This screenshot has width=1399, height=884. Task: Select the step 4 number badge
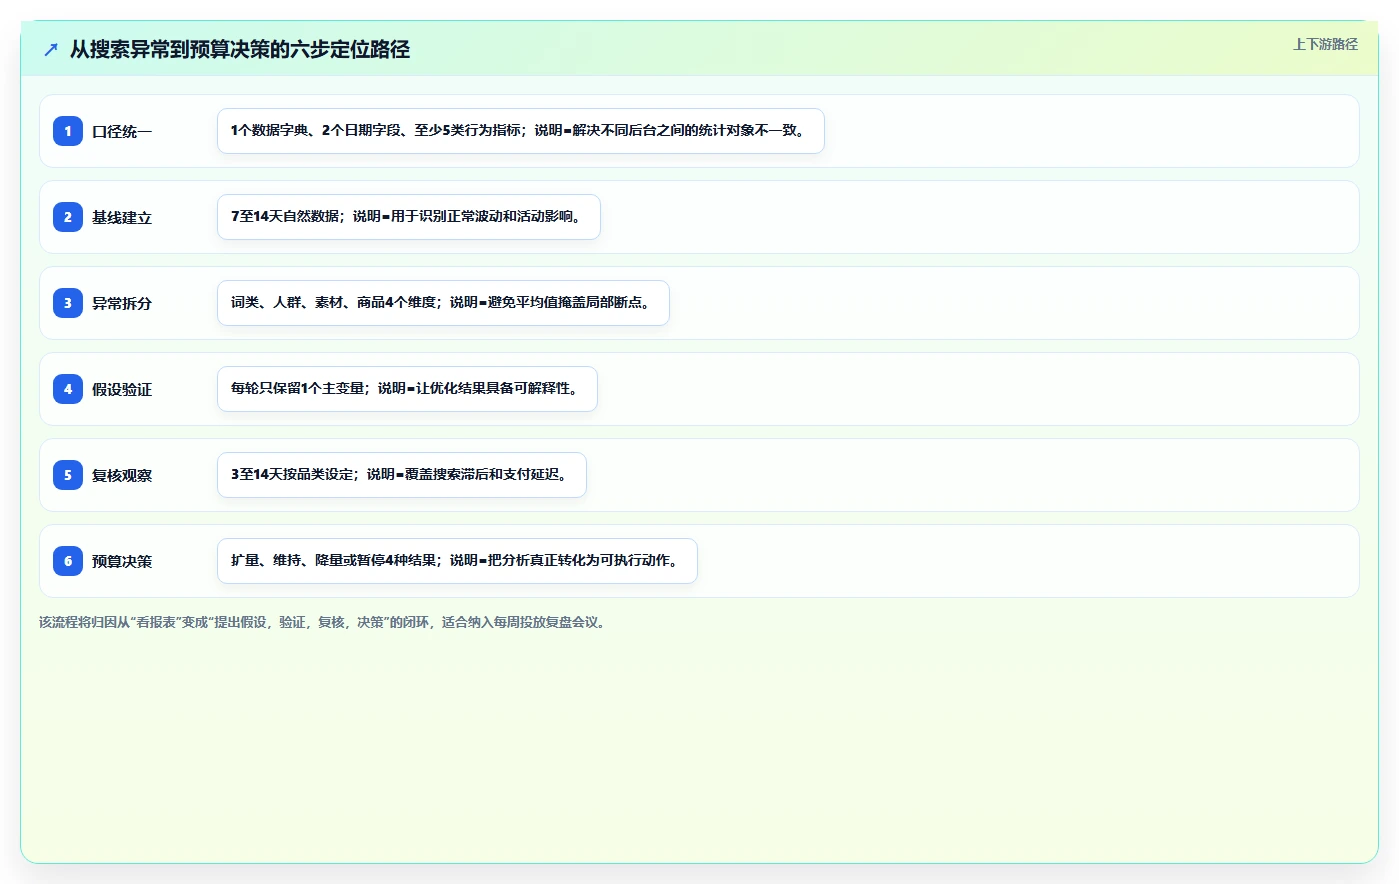pyautogui.click(x=68, y=389)
